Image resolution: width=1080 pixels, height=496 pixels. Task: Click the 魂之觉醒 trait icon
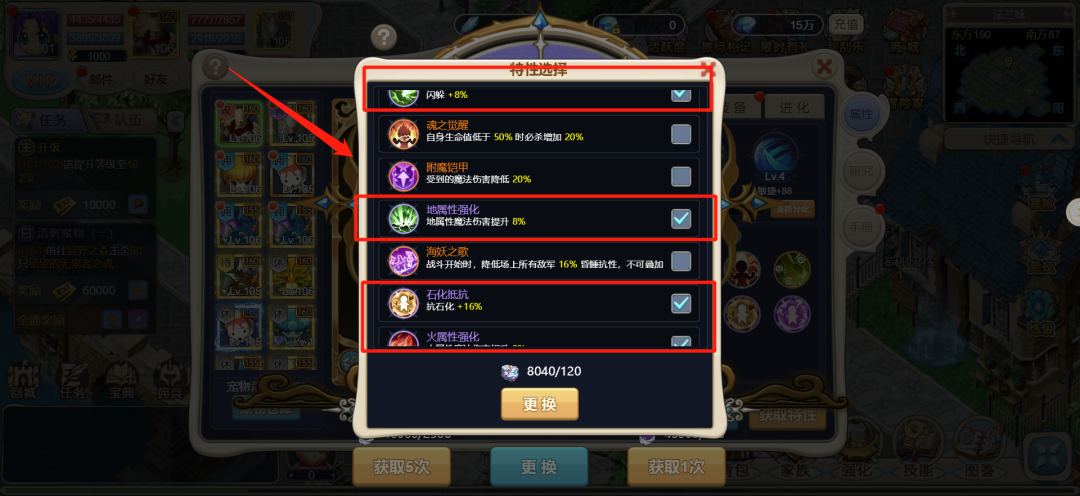coord(402,134)
